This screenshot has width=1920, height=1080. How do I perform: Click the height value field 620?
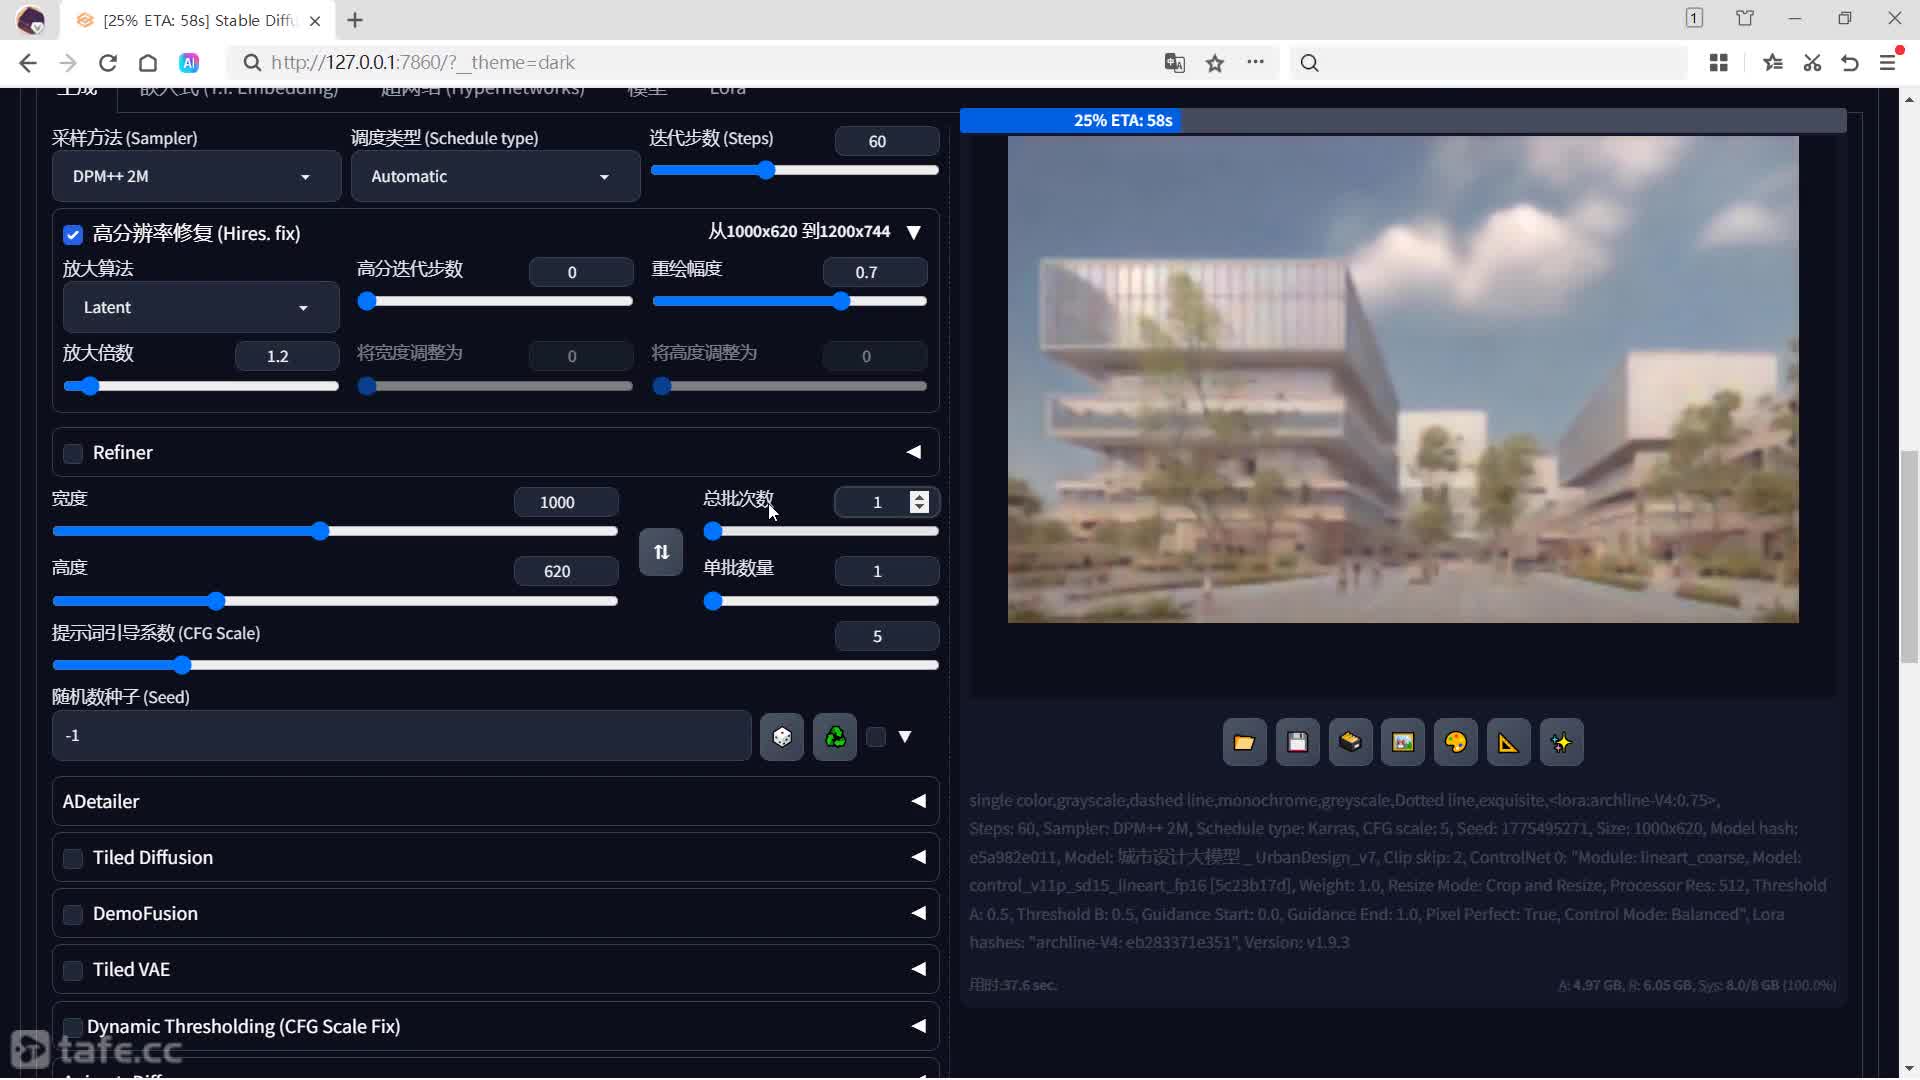point(566,571)
